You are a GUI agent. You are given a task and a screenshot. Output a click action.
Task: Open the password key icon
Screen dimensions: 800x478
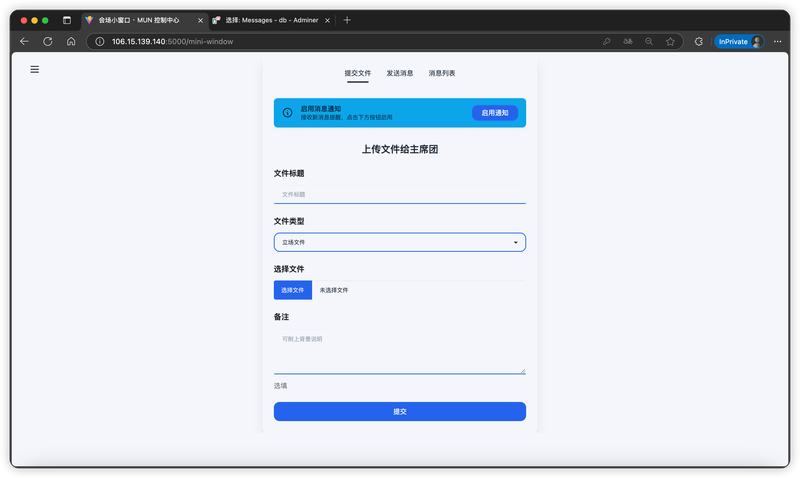pyautogui.click(x=607, y=41)
